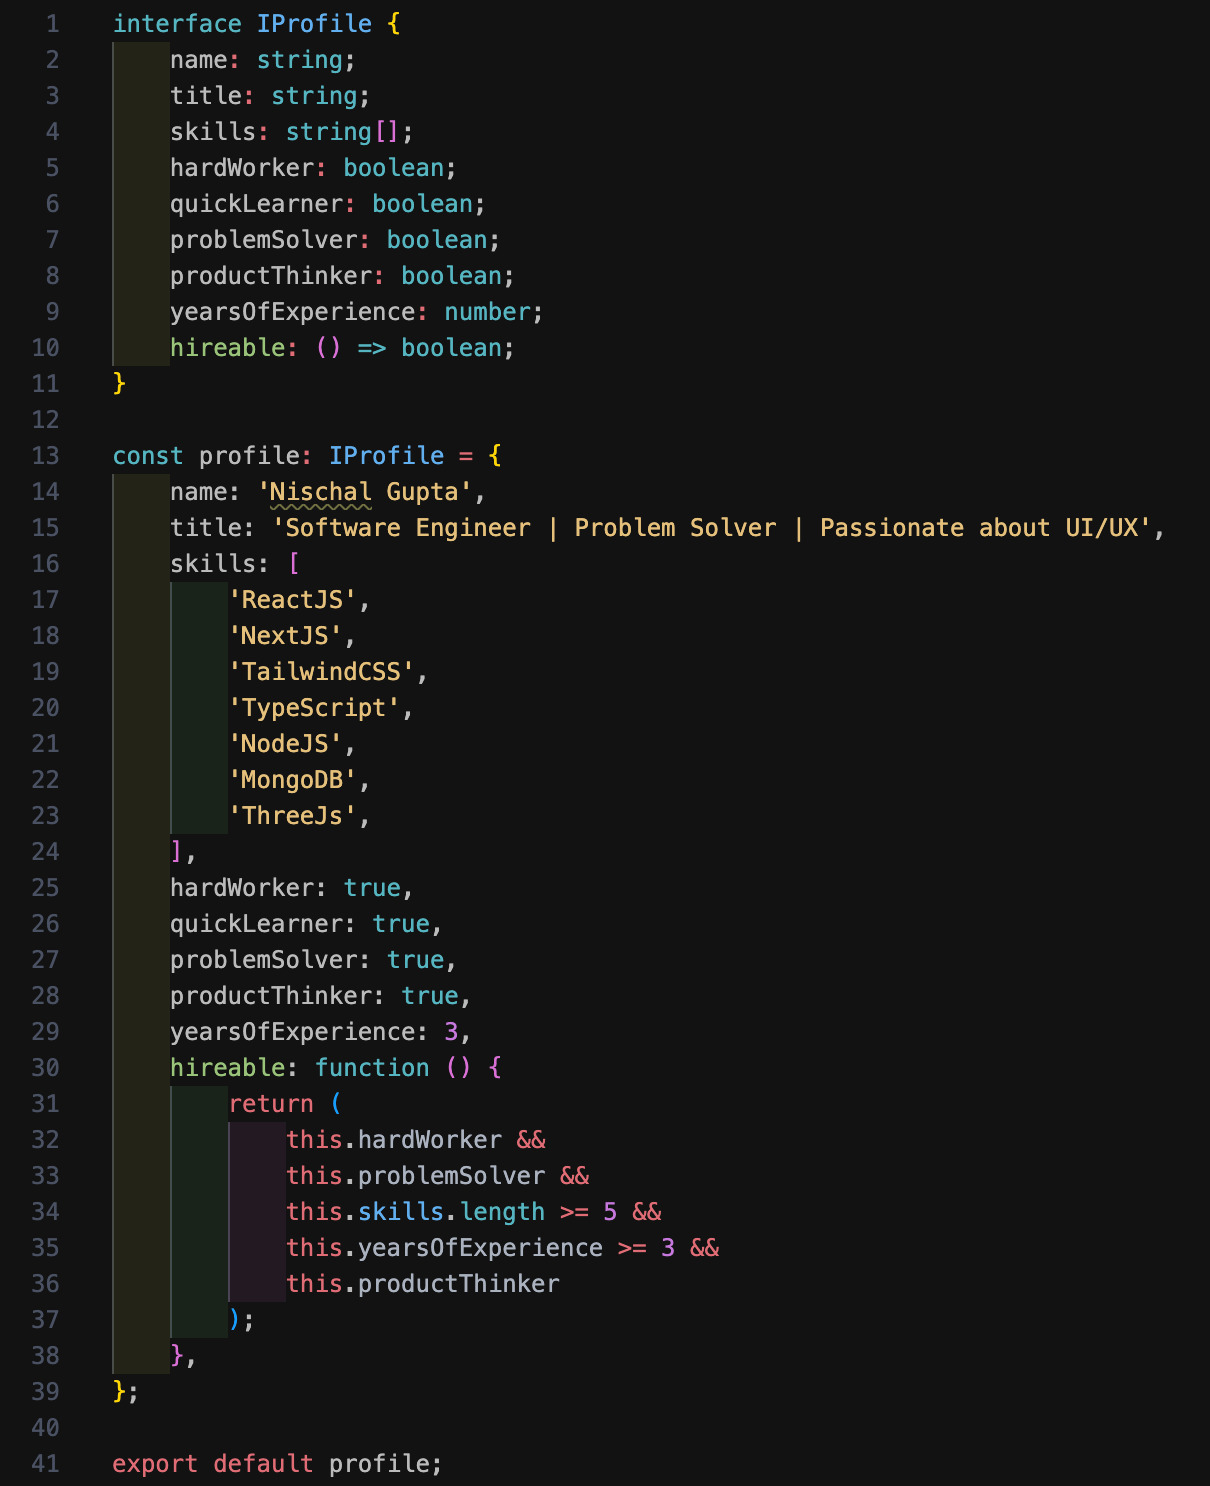
Task: Click the 'return' keyword on line 31
Action: pyautogui.click(x=271, y=1104)
